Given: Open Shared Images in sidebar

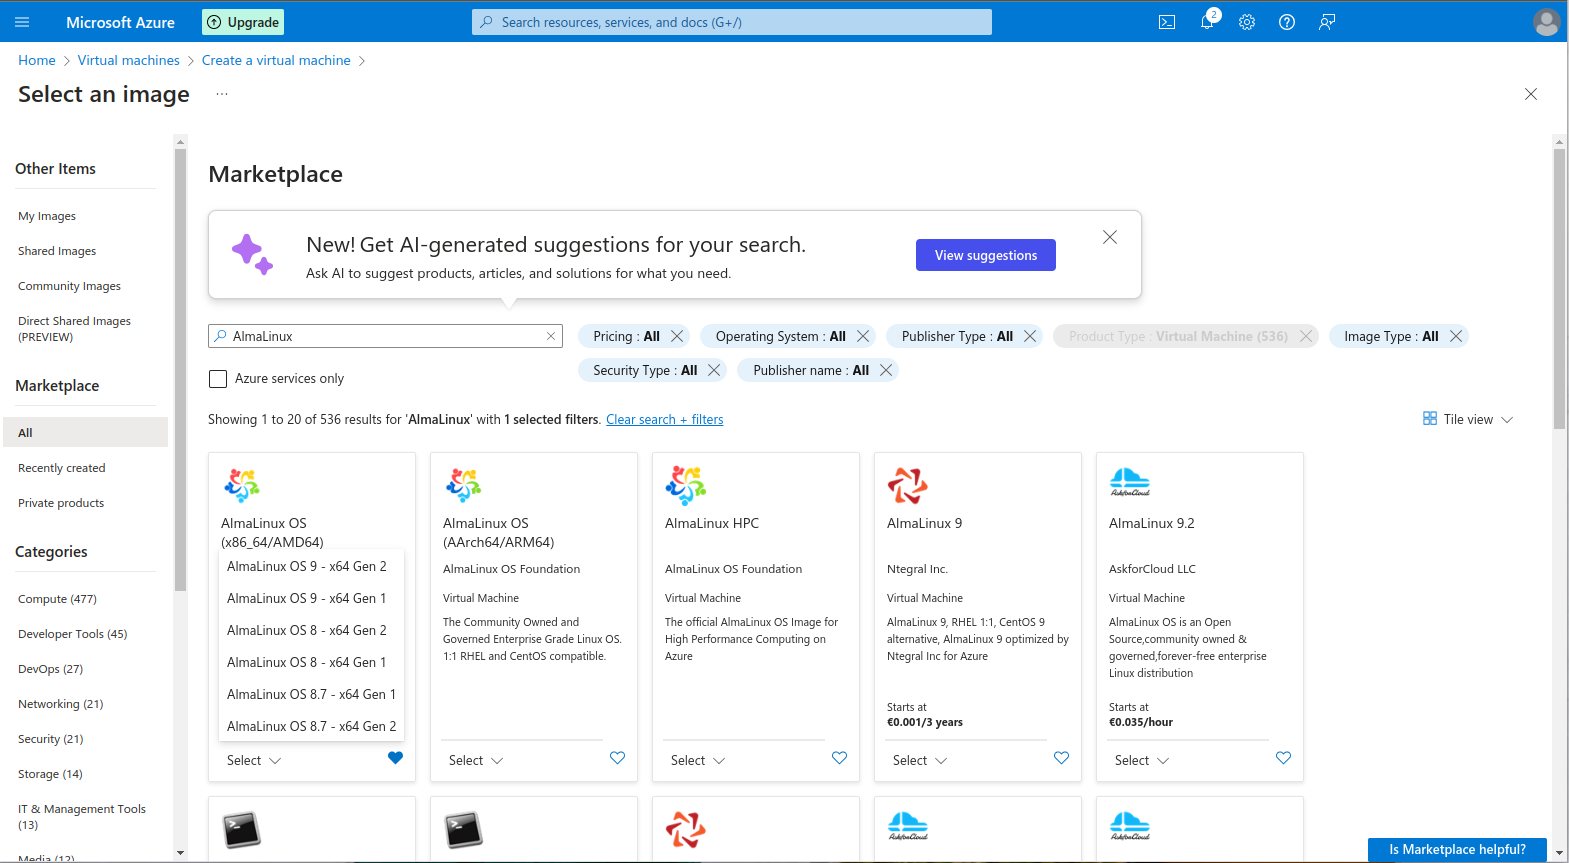Looking at the screenshot, I should pos(57,251).
